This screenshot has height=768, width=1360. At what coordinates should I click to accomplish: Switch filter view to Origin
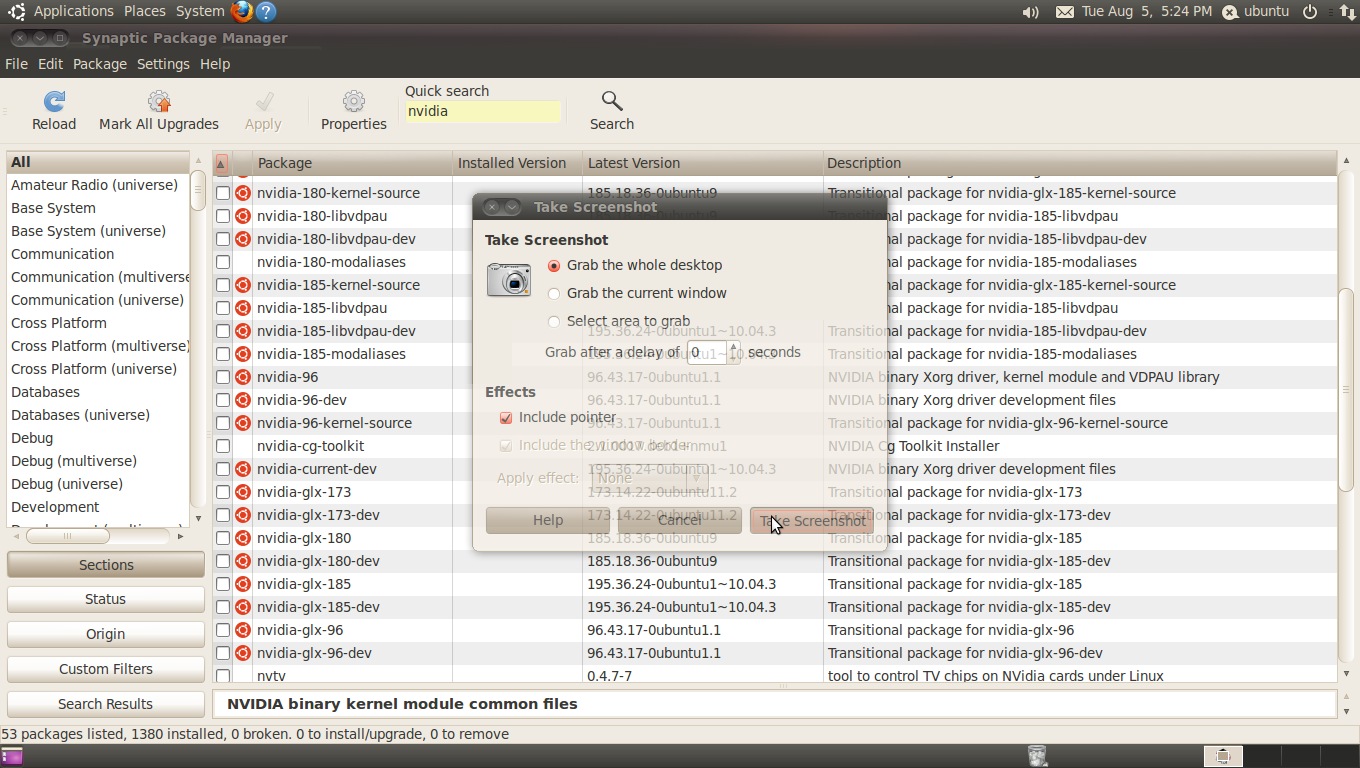[106, 634]
